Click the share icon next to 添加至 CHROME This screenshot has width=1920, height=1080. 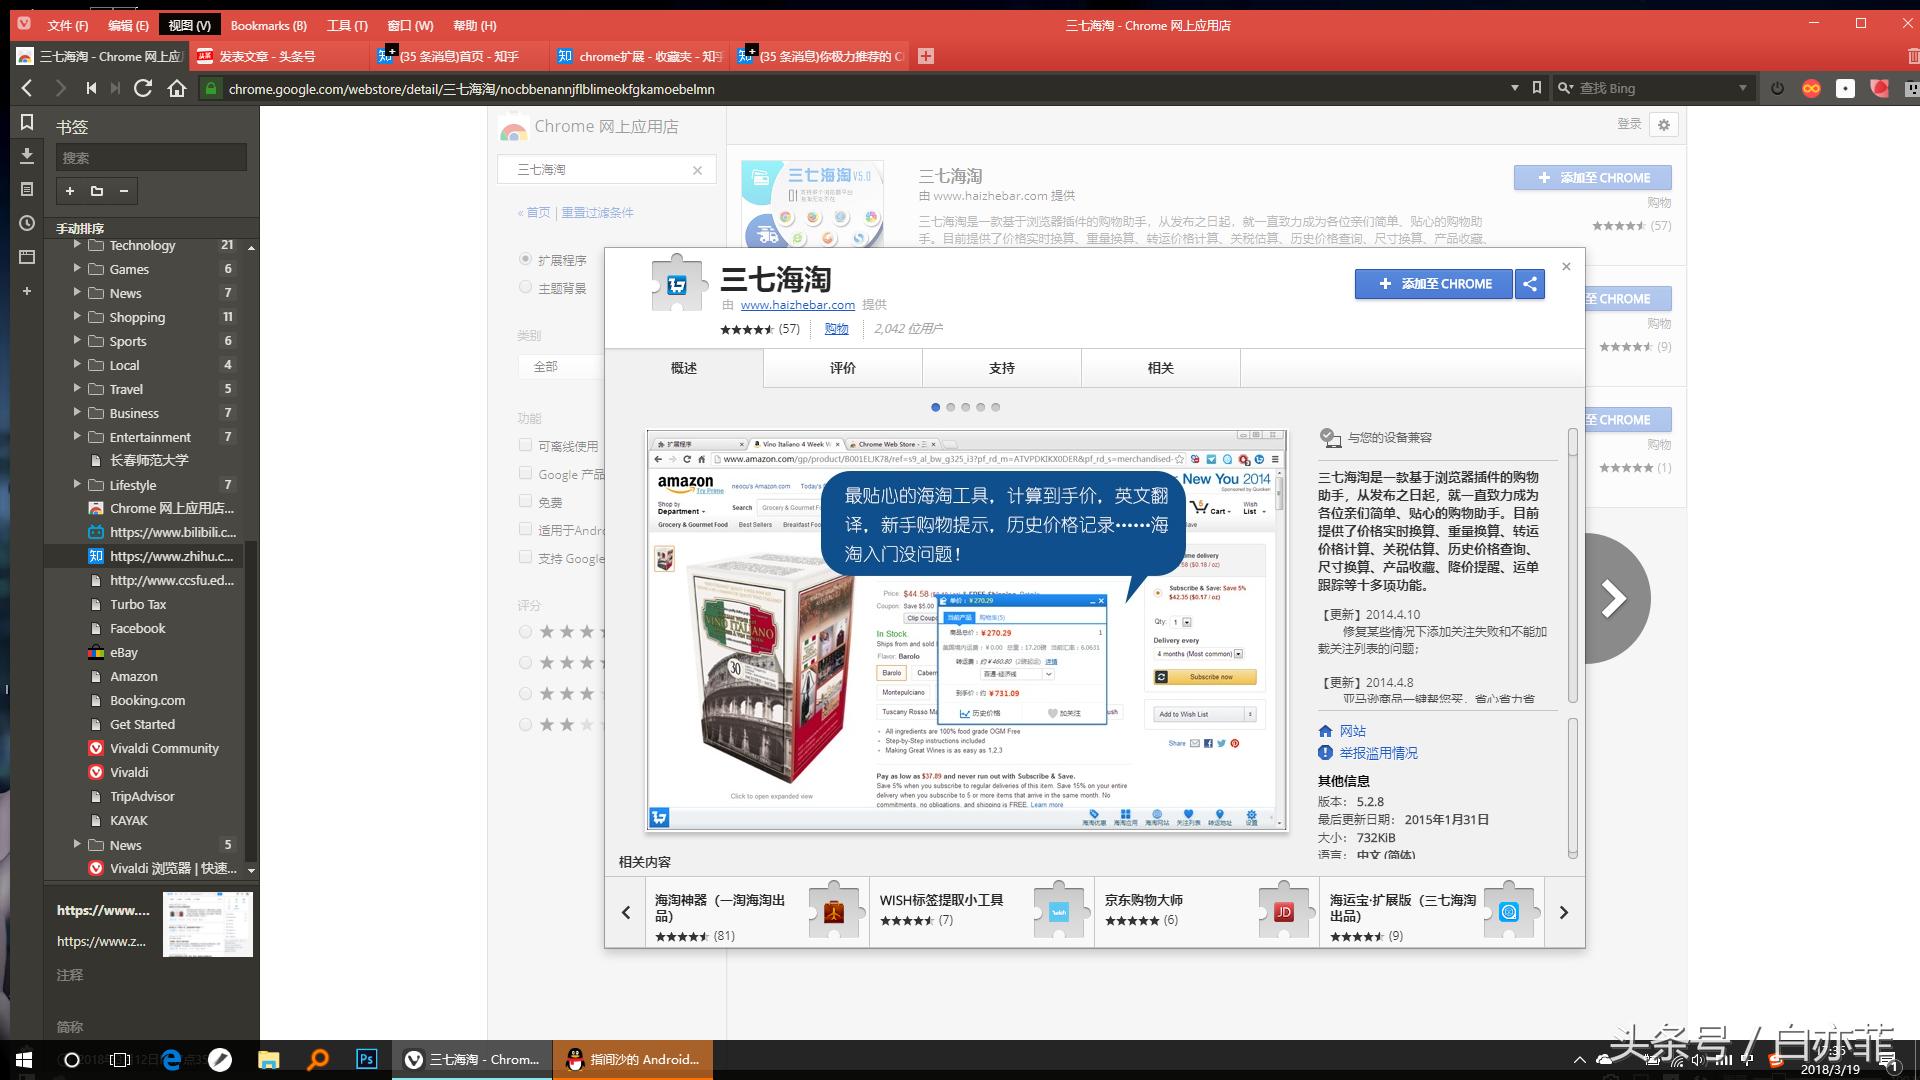click(1529, 284)
